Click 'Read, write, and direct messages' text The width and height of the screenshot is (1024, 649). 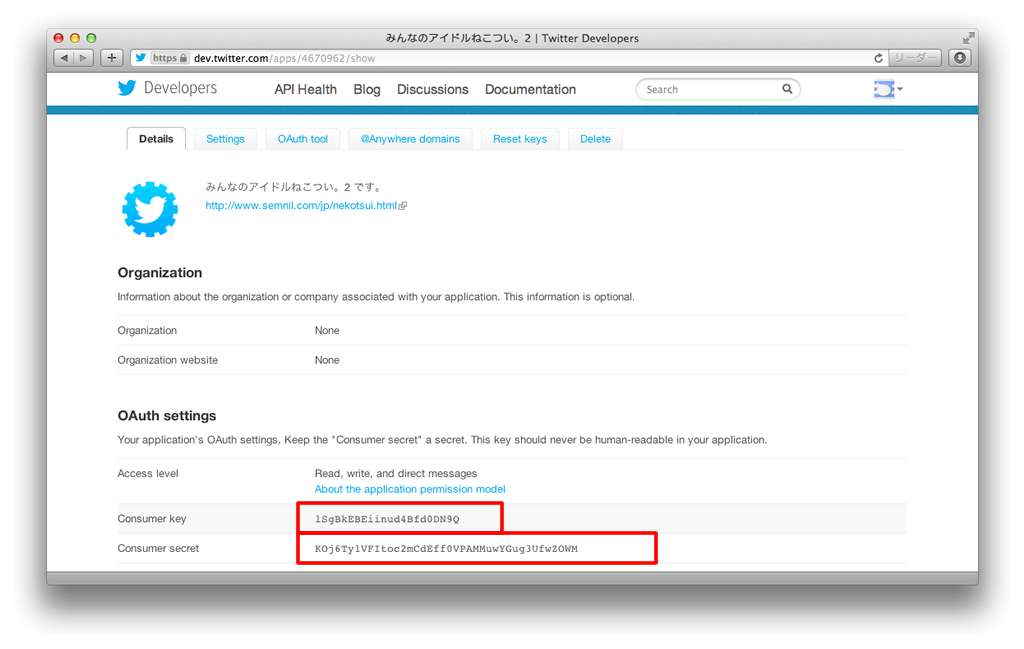pyautogui.click(x=396, y=473)
